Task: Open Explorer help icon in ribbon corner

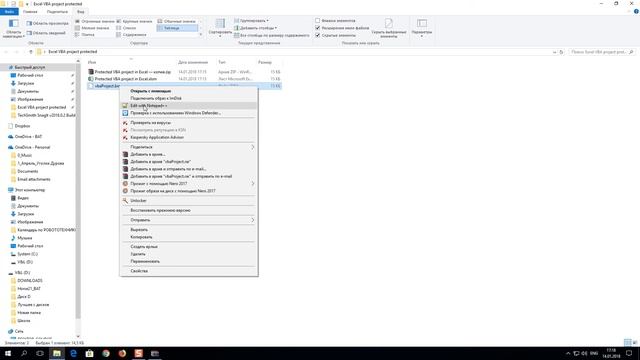Action: point(636,11)
